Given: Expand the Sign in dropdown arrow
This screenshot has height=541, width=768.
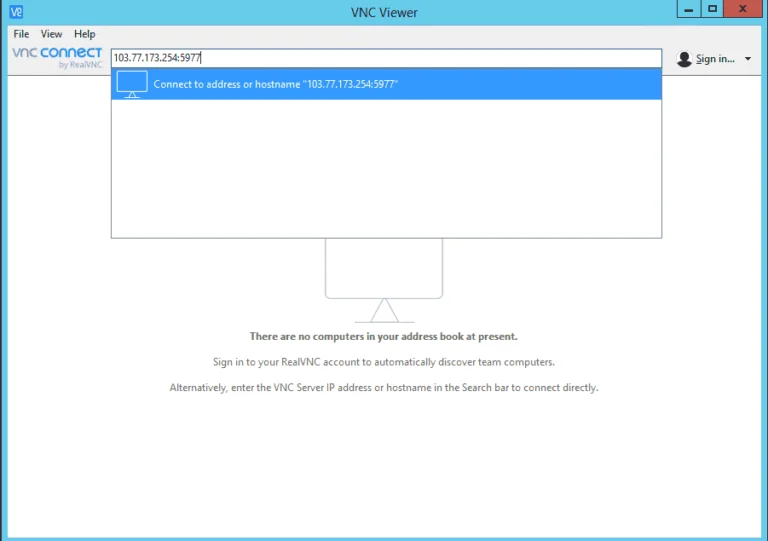Looking at the screenshot, I should click(x=748, y=59).
